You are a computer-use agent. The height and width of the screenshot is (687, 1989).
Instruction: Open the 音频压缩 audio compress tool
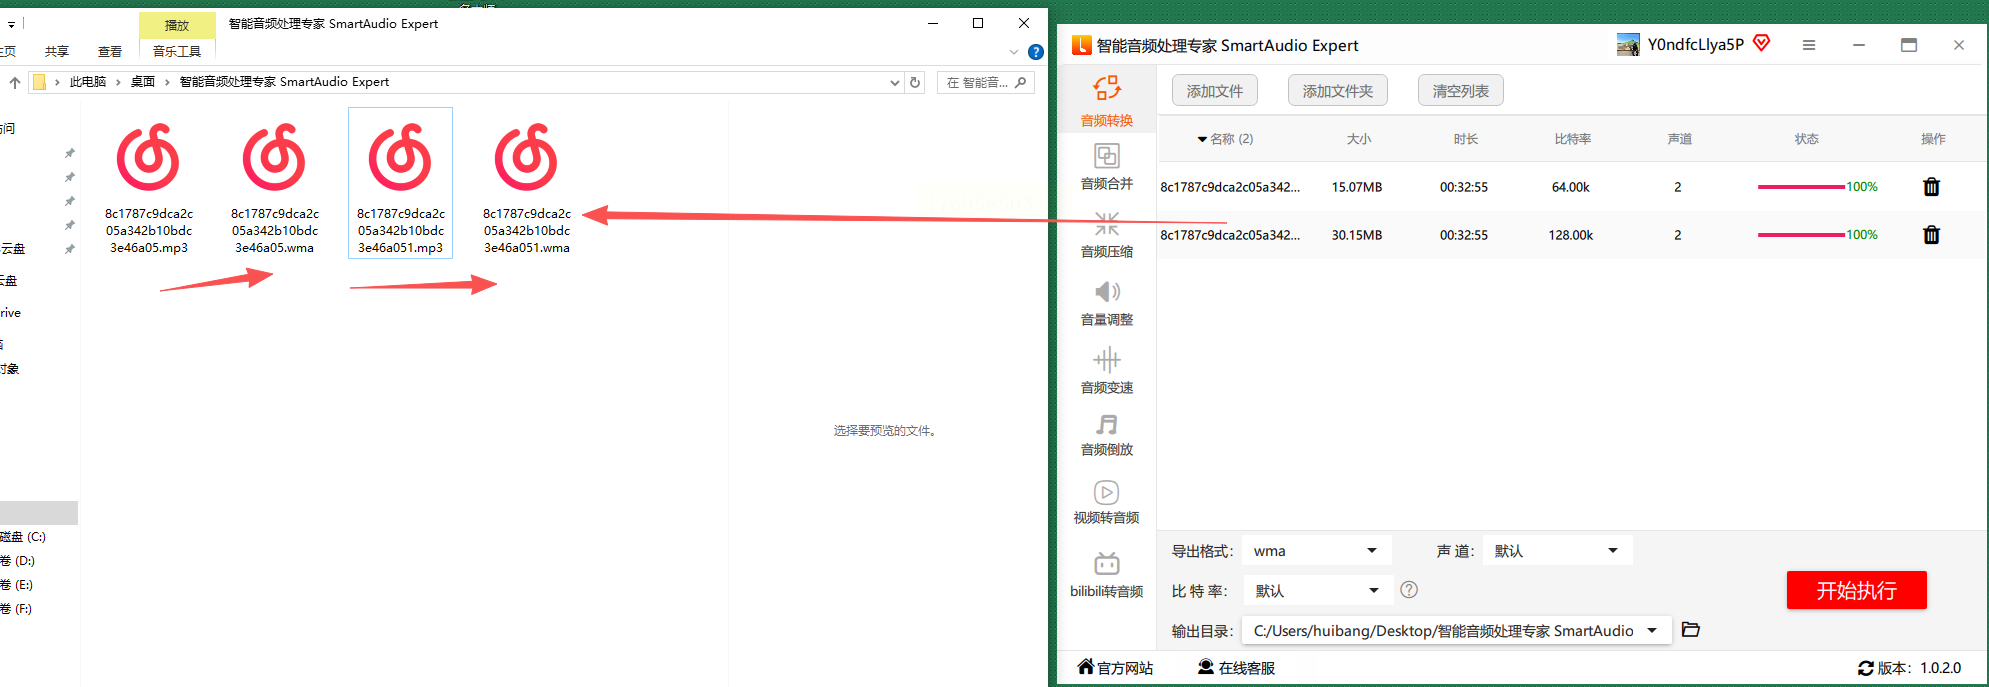pyautogui.click(x=1106, y=235)
